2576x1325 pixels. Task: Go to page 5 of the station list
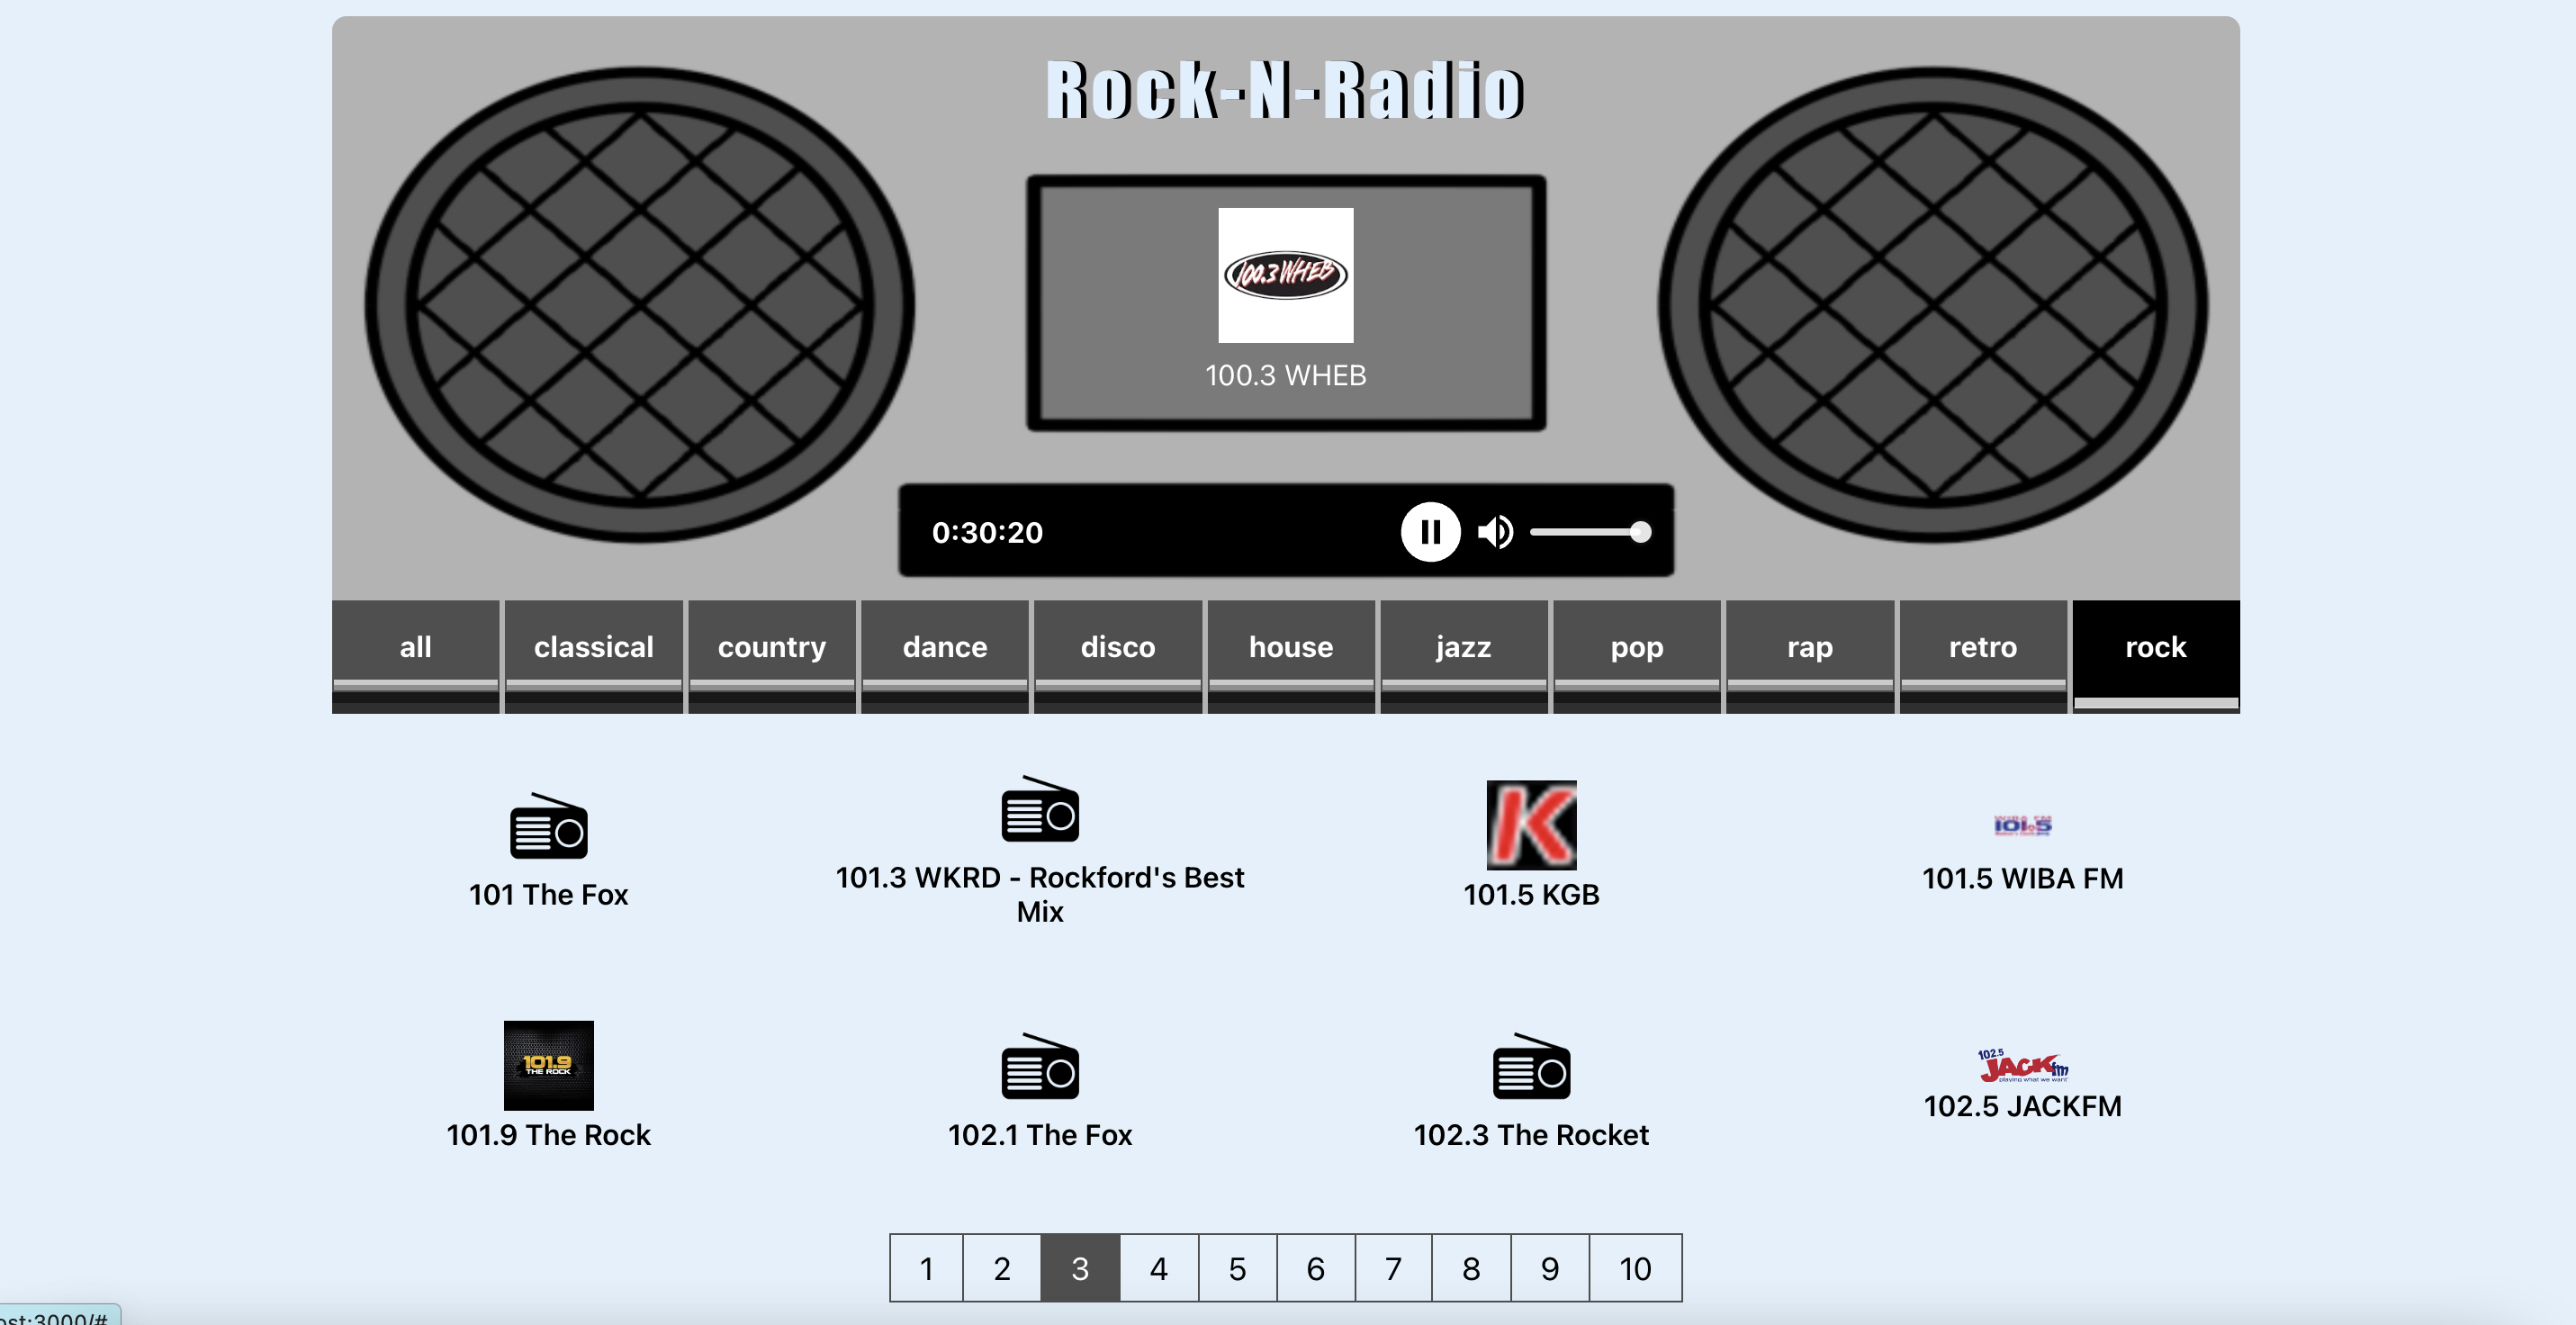[1237, 1268]
